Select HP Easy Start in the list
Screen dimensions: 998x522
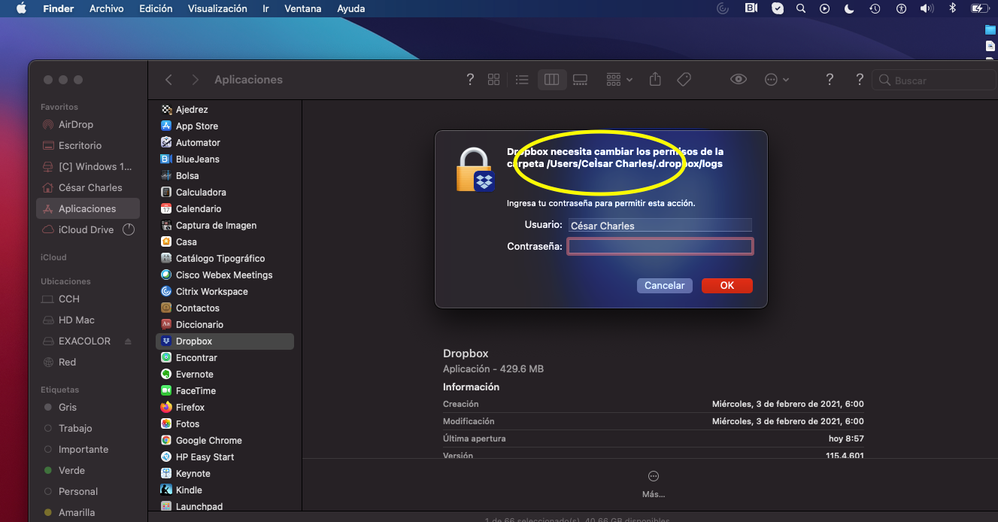click(225, 457)
